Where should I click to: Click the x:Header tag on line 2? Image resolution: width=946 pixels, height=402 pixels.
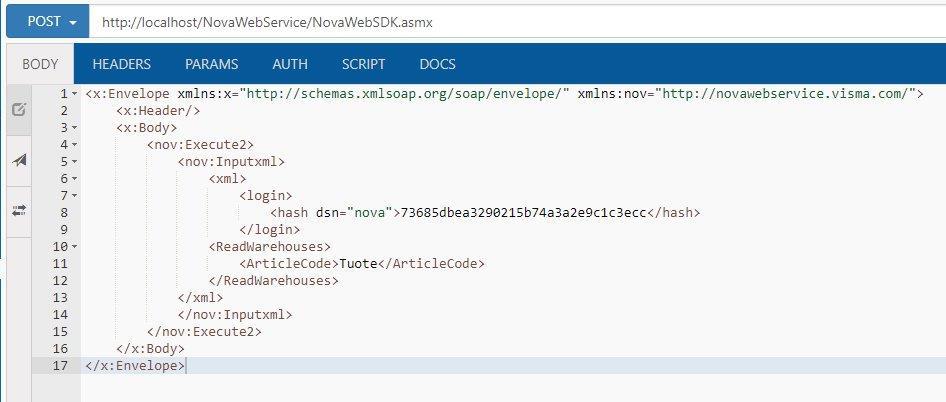pos(158,111)
